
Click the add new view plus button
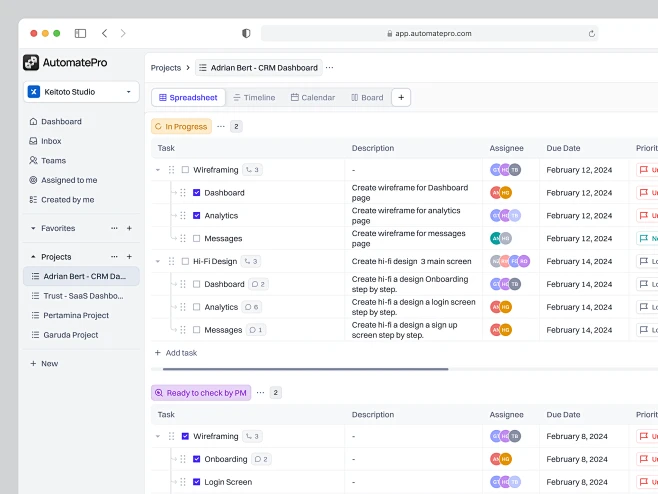coord(401,97)
